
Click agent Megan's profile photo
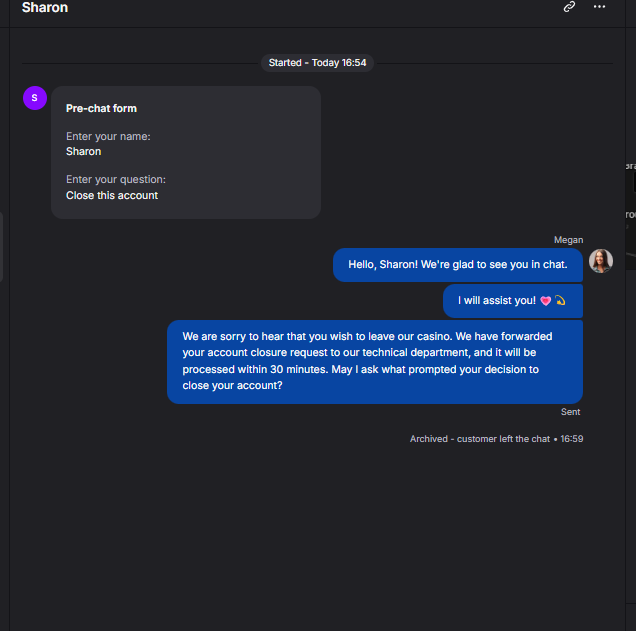(x=601, y=261)
